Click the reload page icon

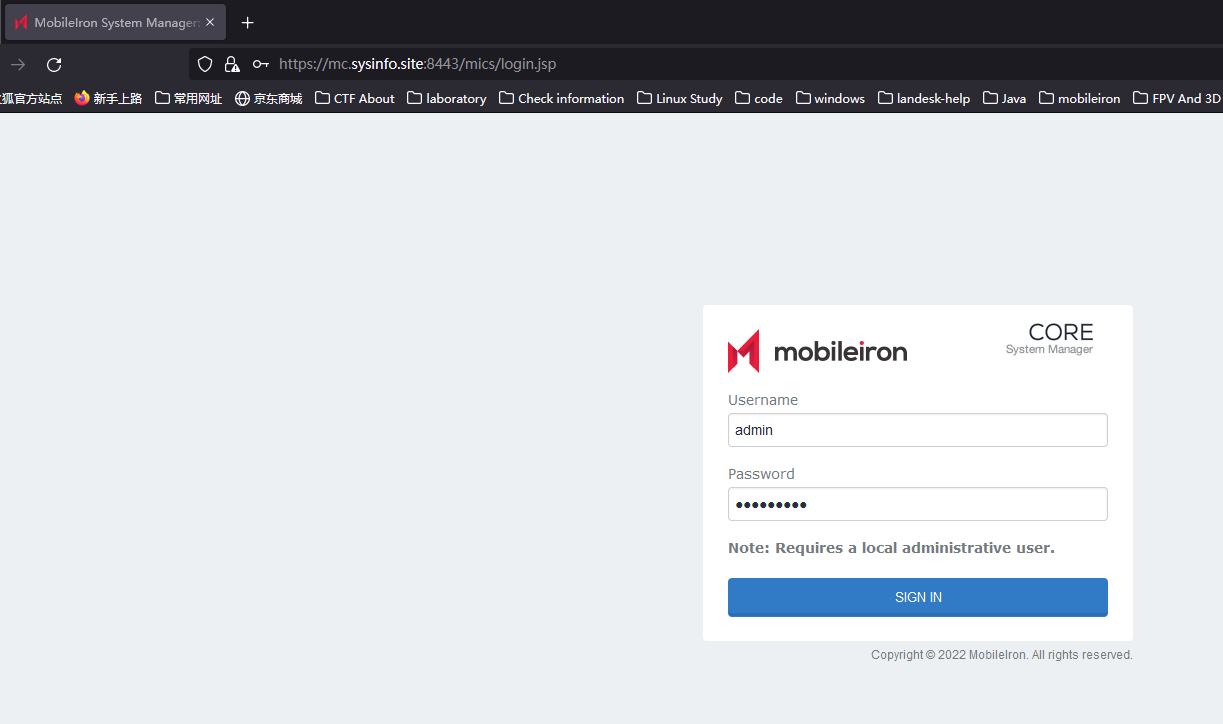click(x=54, y=64)
